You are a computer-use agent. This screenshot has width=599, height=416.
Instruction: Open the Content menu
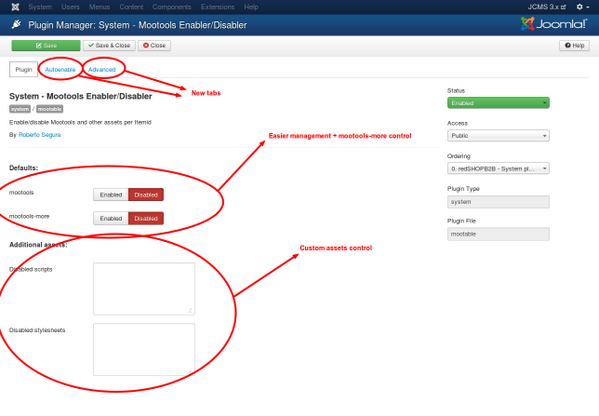[131, 7]
